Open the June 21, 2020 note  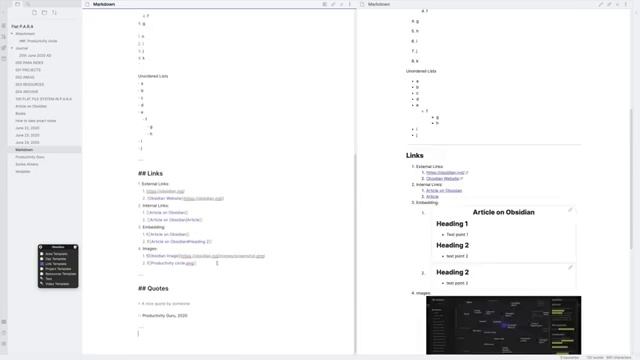27,128
